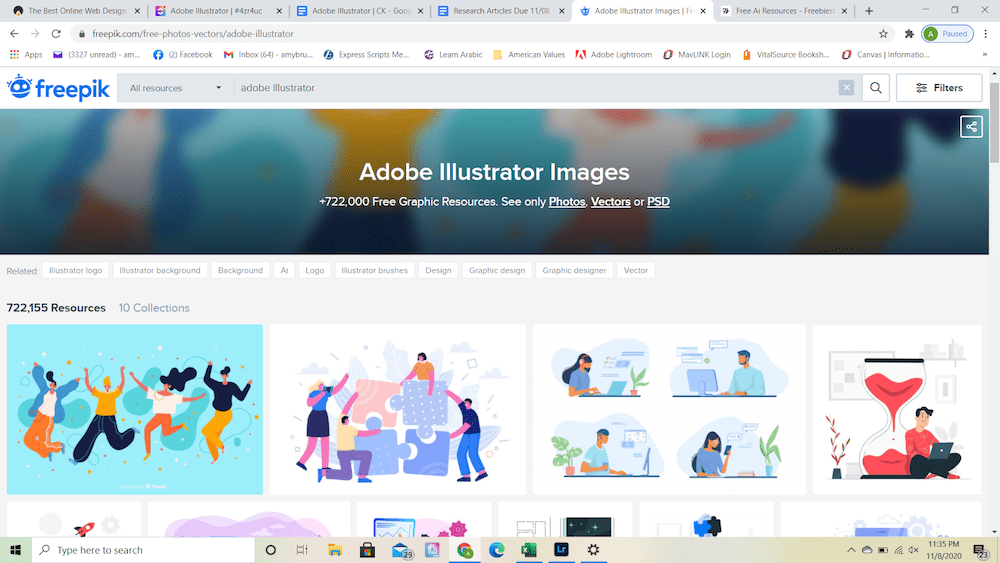Open Chrome three-dot menu

coord(985,34)
